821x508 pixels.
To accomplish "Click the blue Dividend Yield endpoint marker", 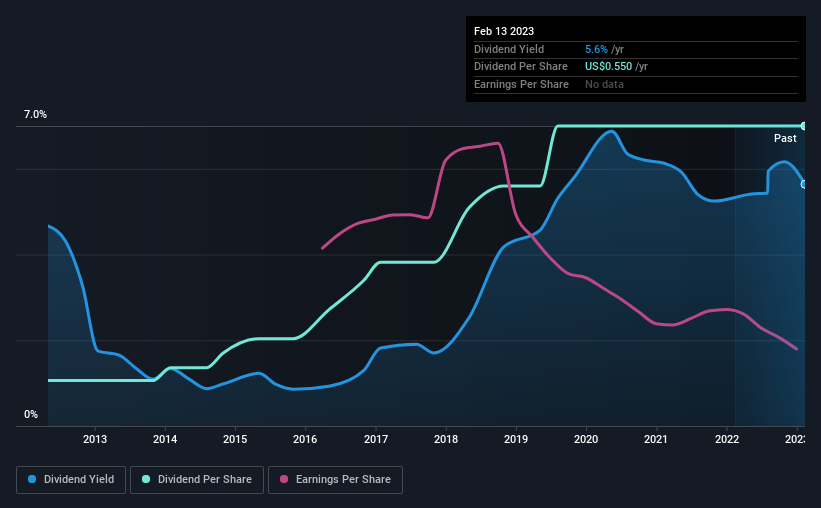I will click(804, 184).
